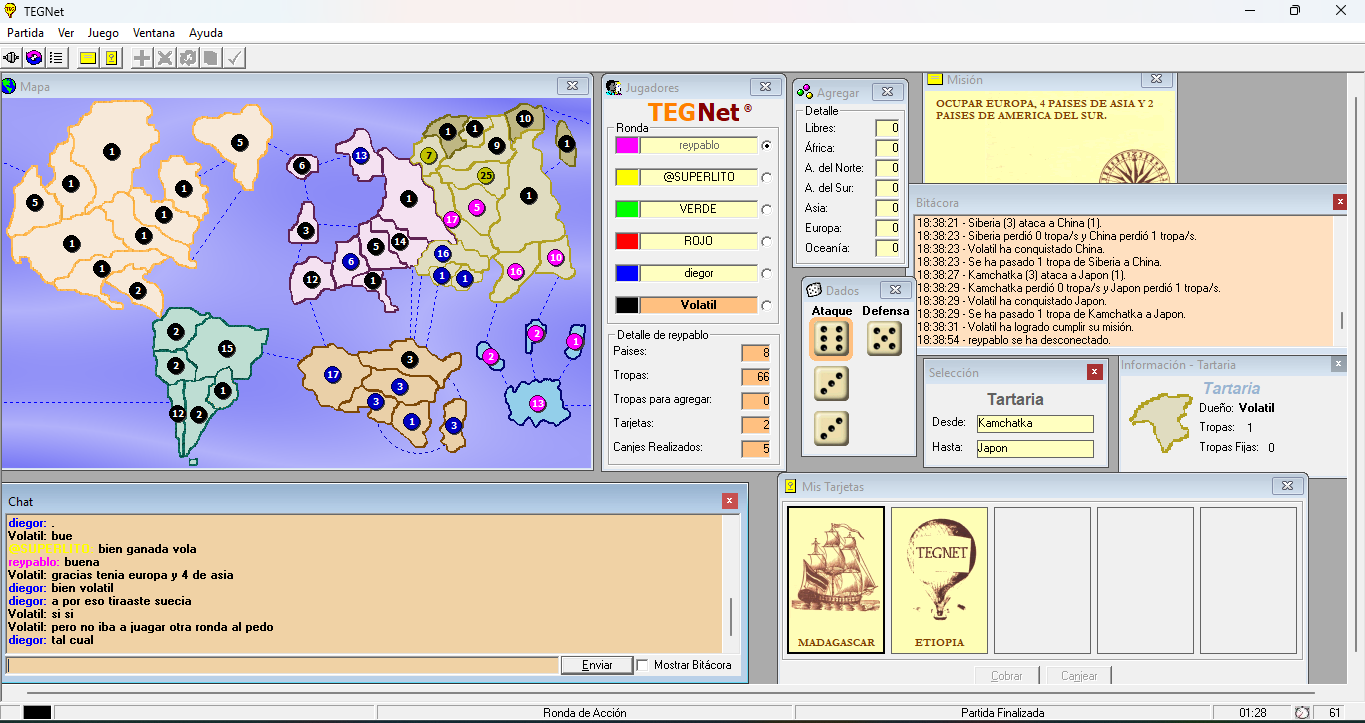Select the Volatil player radio button

767,305
